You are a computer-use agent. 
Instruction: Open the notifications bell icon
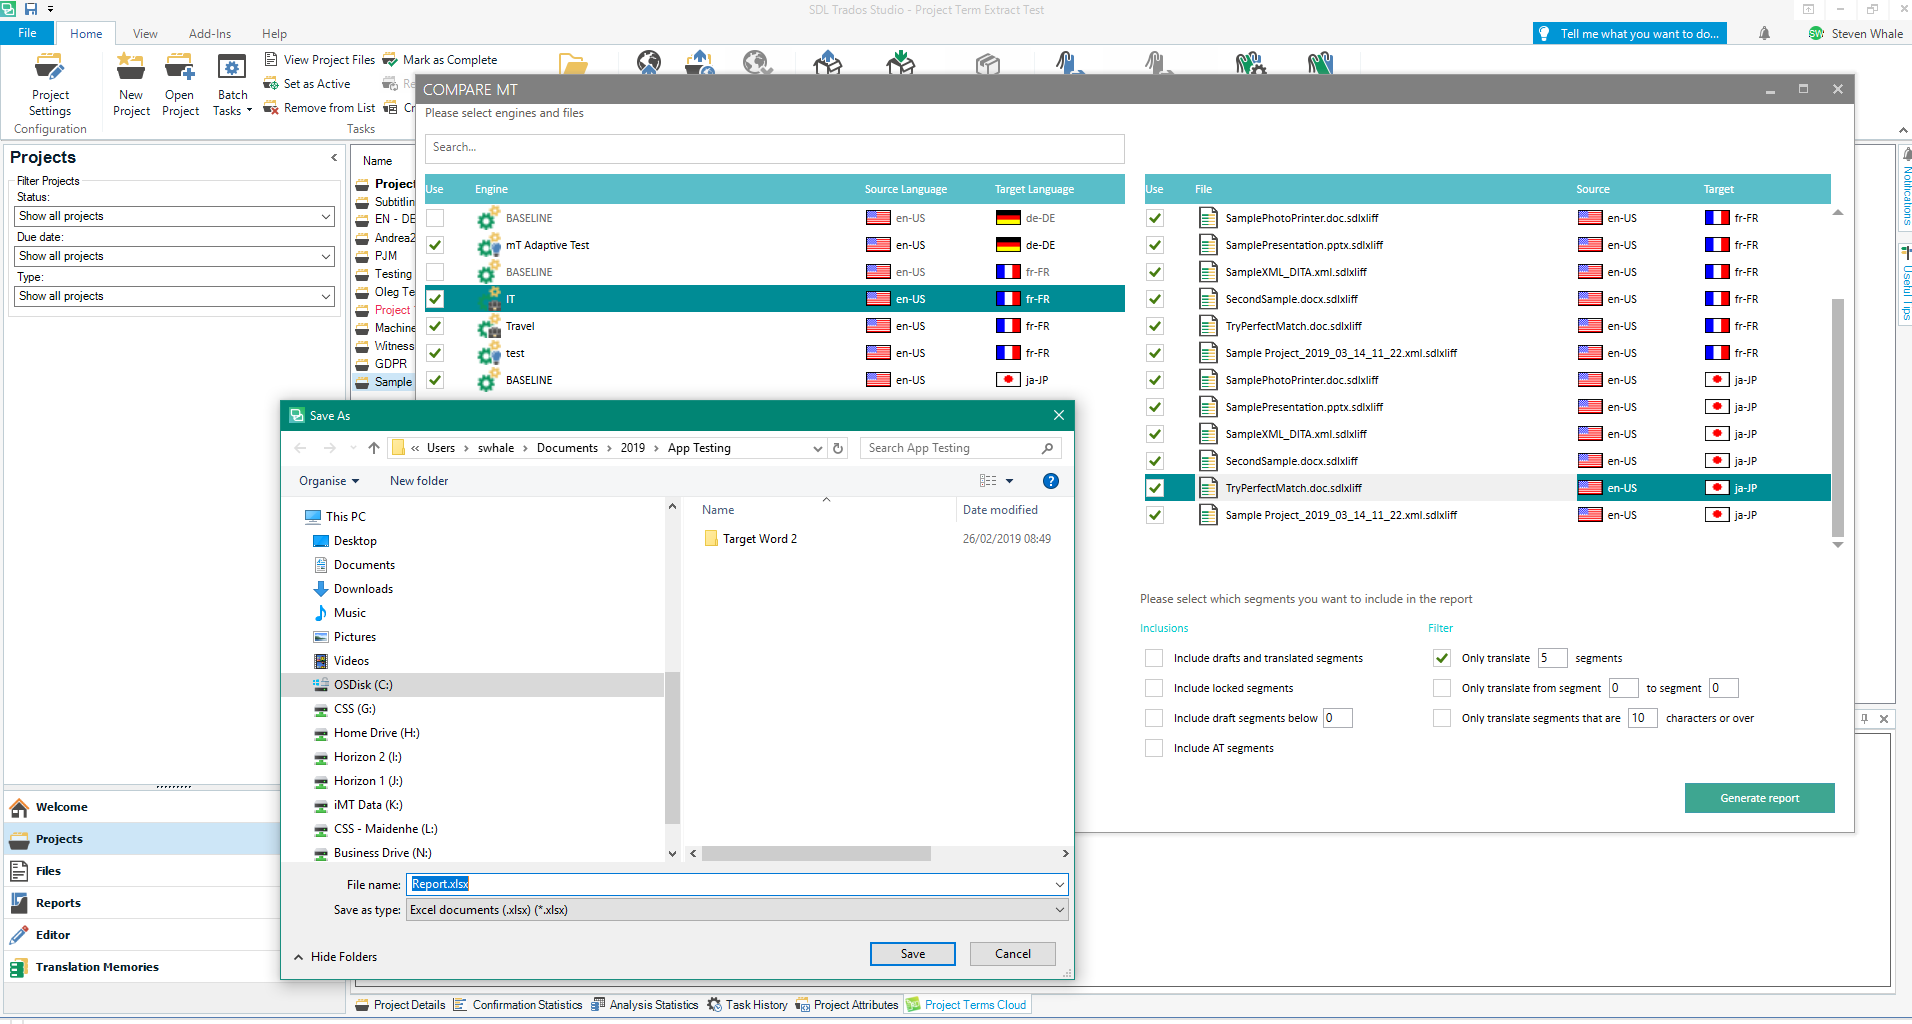point(1764,34)
